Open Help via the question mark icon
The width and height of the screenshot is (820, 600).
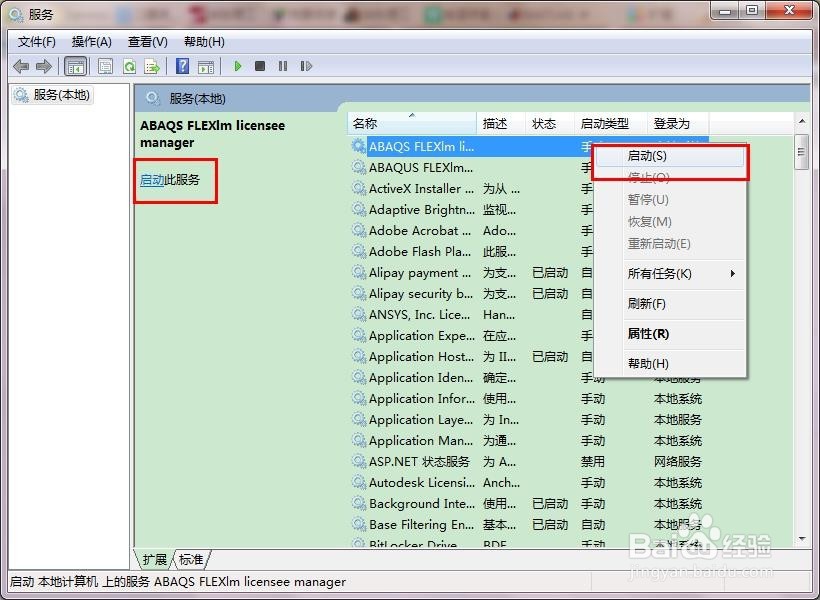tap(184, 66)
